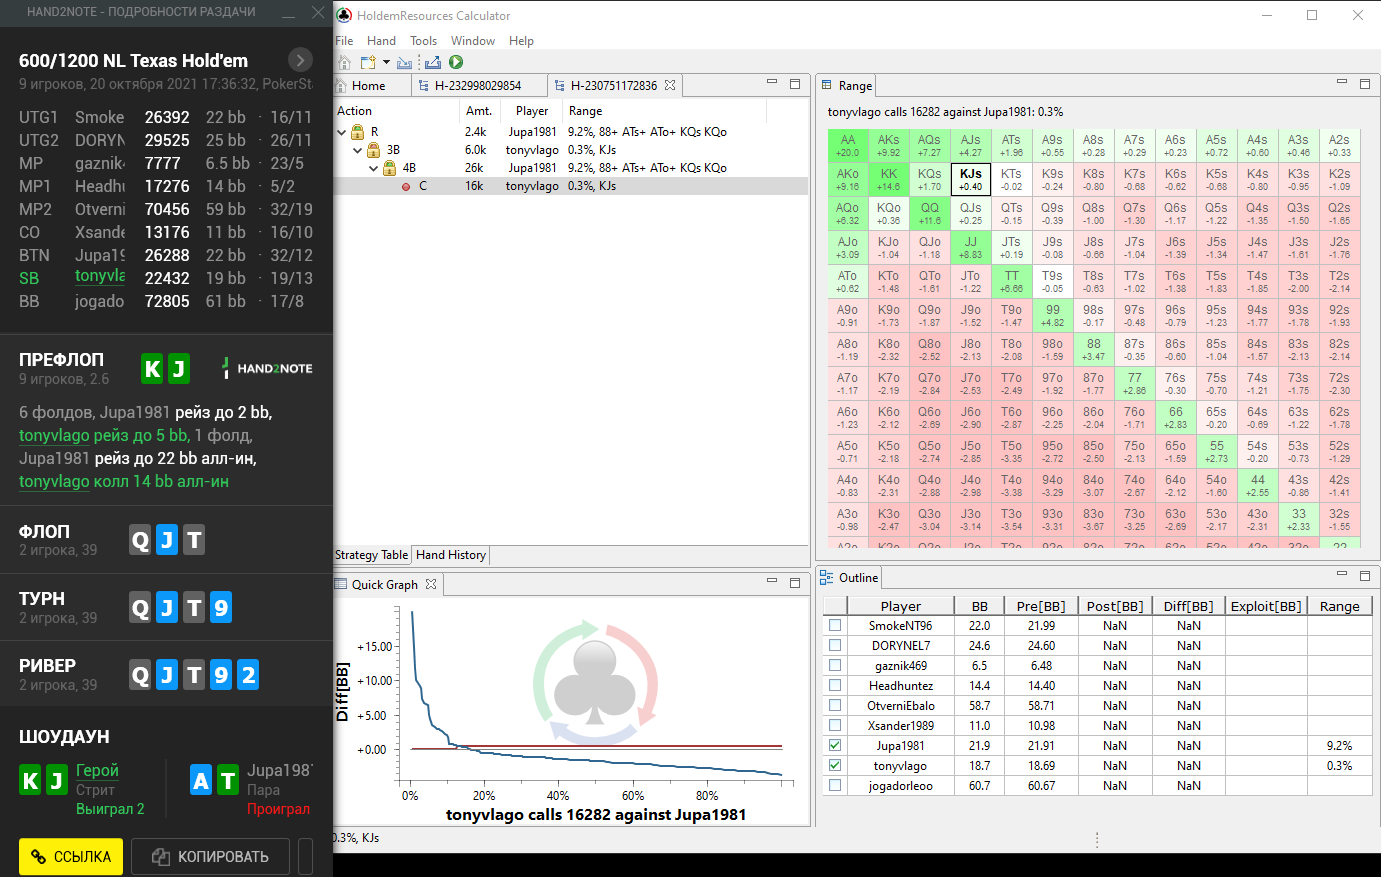
Task: Click the 9.2% range cell for Jupa1981 in Outline
Action: point(1339,746)
